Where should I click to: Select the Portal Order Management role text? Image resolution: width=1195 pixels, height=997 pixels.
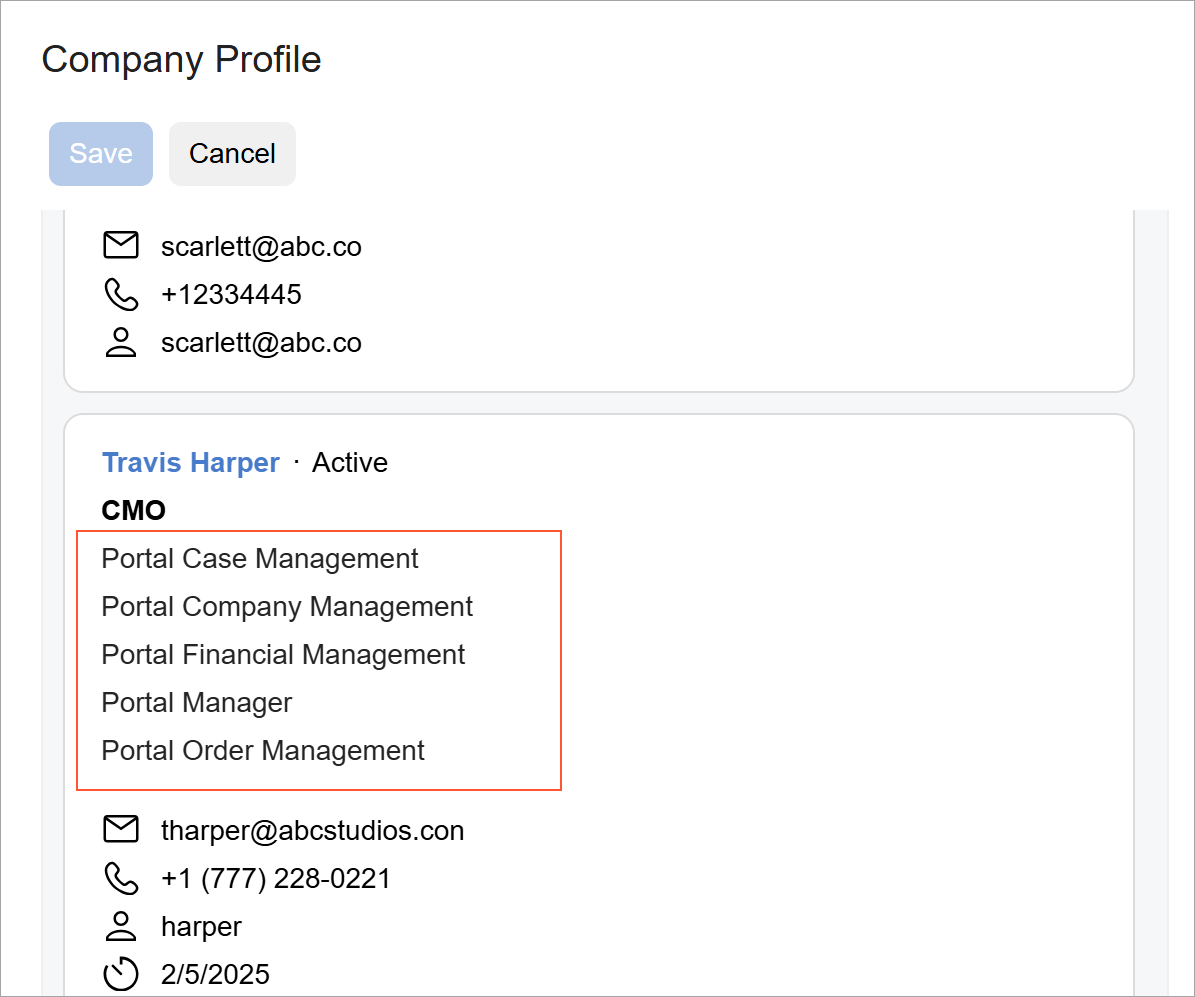(263, 751)
